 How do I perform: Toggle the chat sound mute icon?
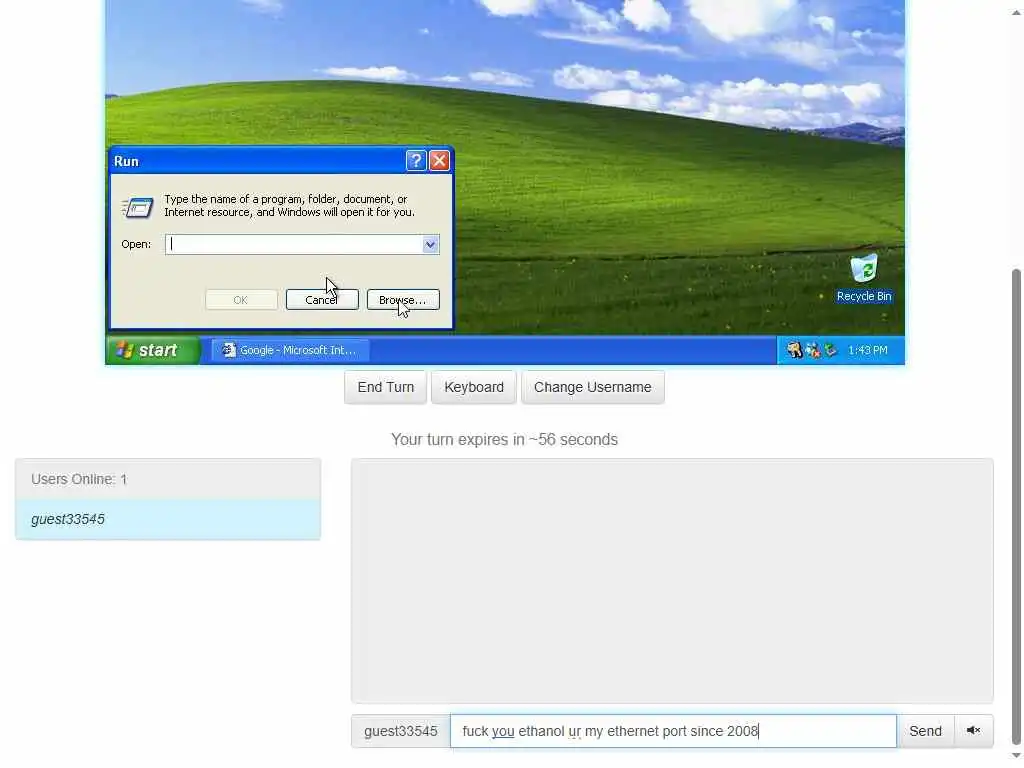[x=974, y=731]
